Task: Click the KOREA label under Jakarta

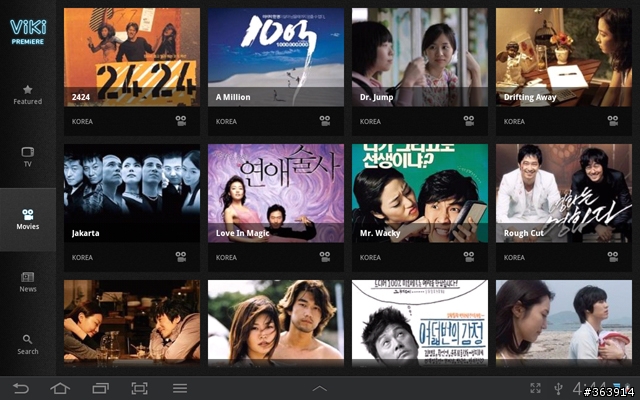Action: coord(82,257)
